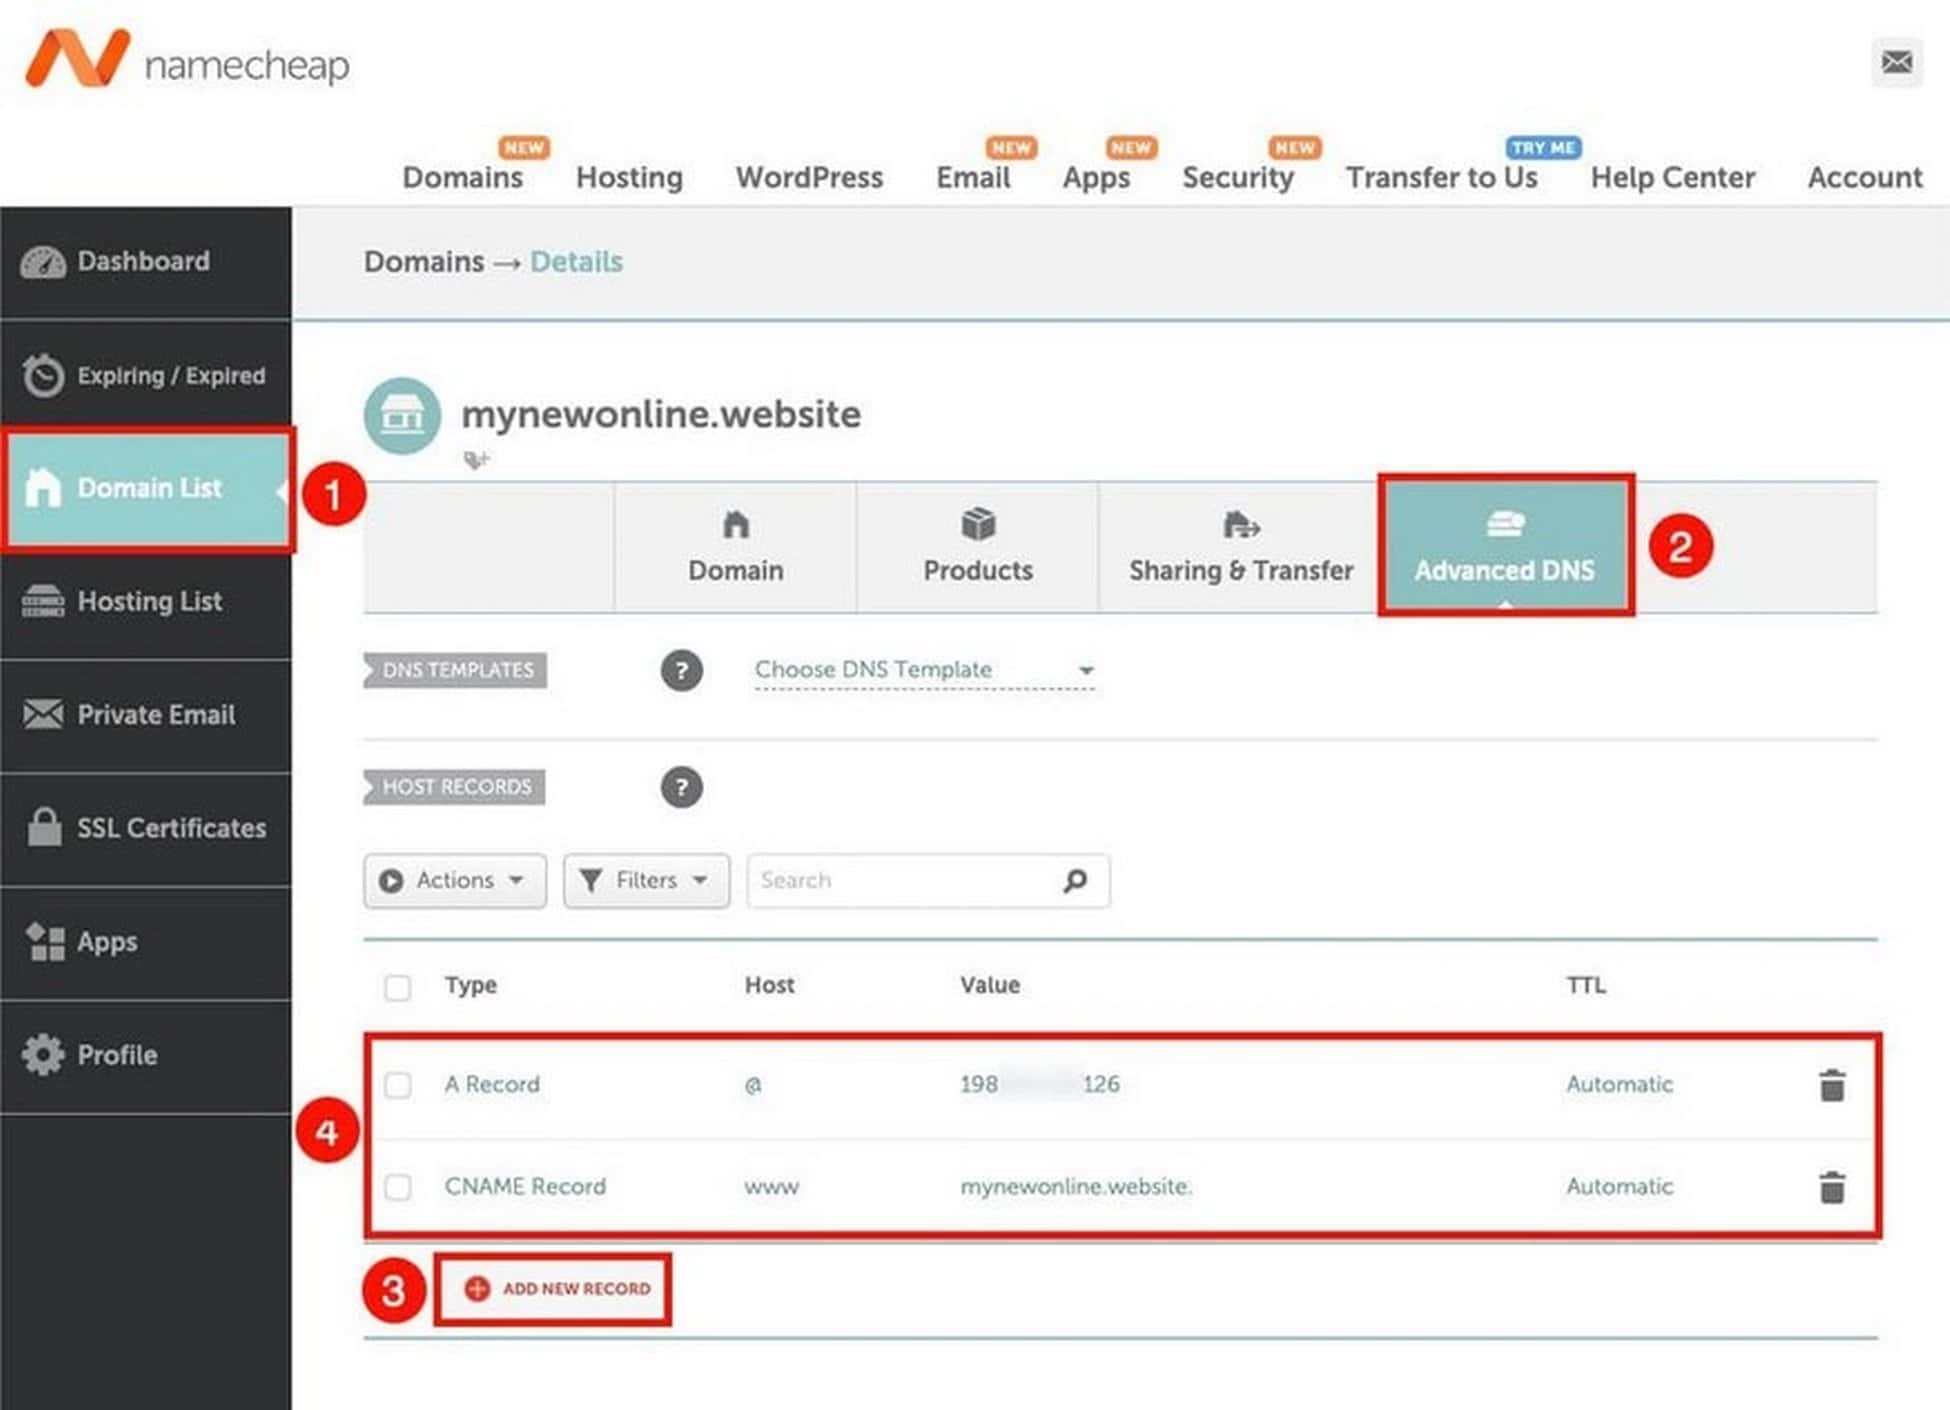
Task: Open the Domains breadcrumb link
Action: click(x=423, y=262)
